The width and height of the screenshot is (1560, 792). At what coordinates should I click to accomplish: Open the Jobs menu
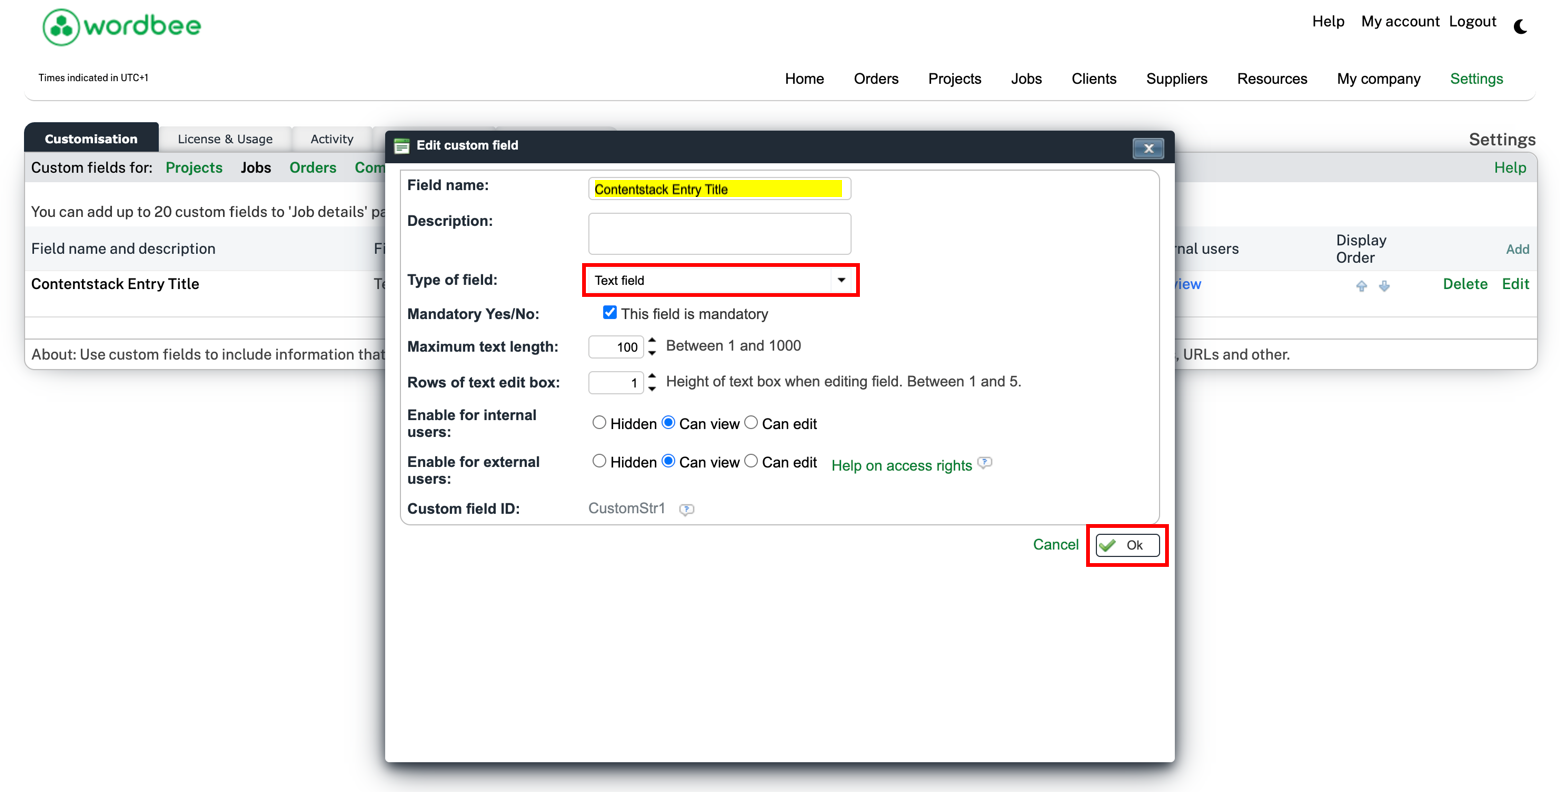1026,79
